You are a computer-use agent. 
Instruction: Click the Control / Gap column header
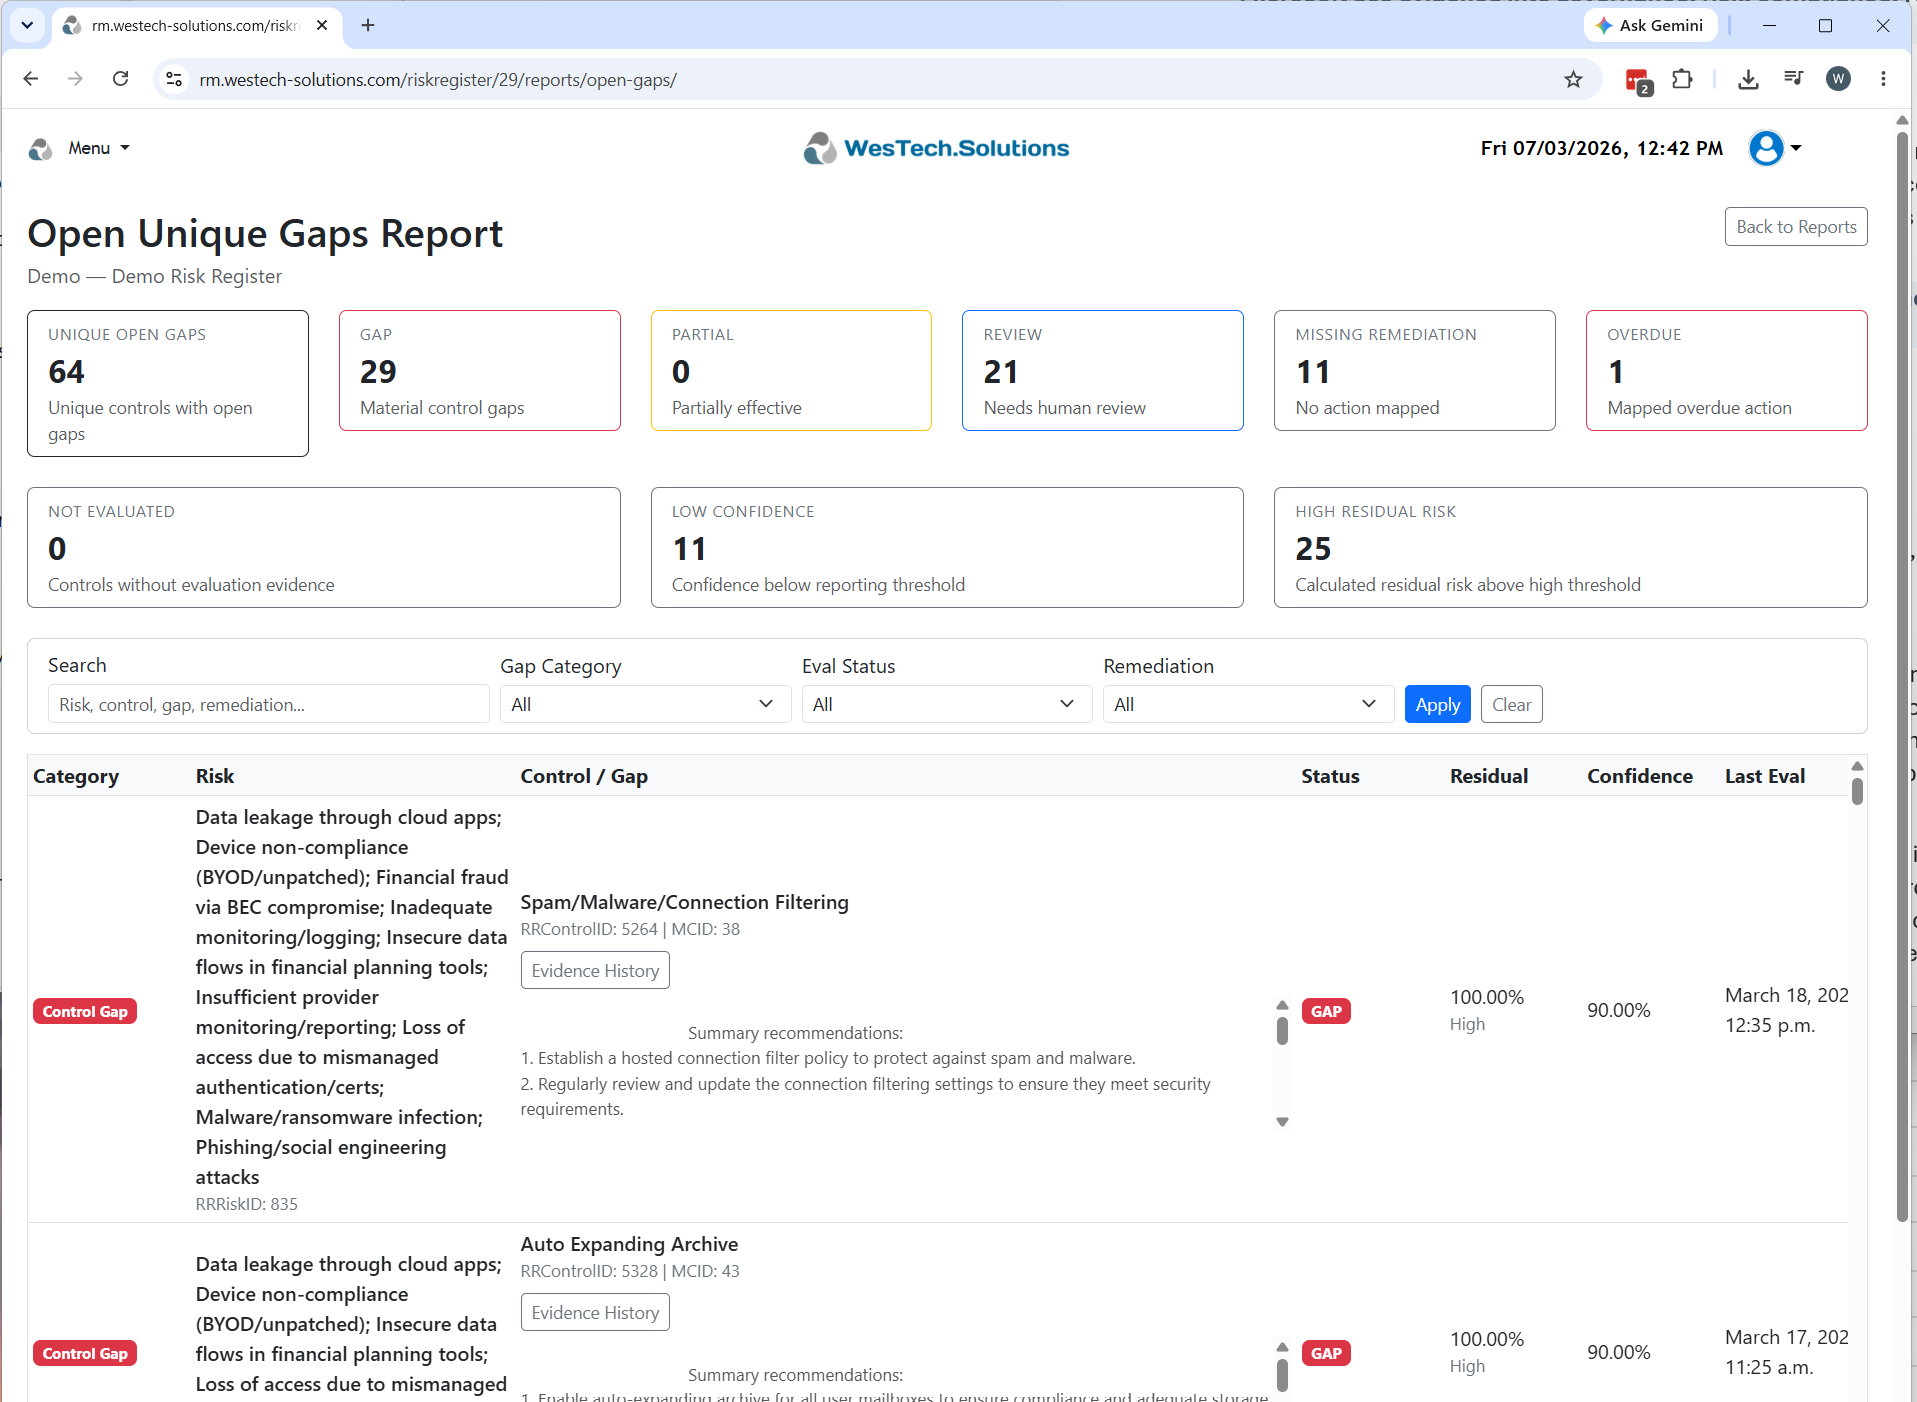[584, 776]
